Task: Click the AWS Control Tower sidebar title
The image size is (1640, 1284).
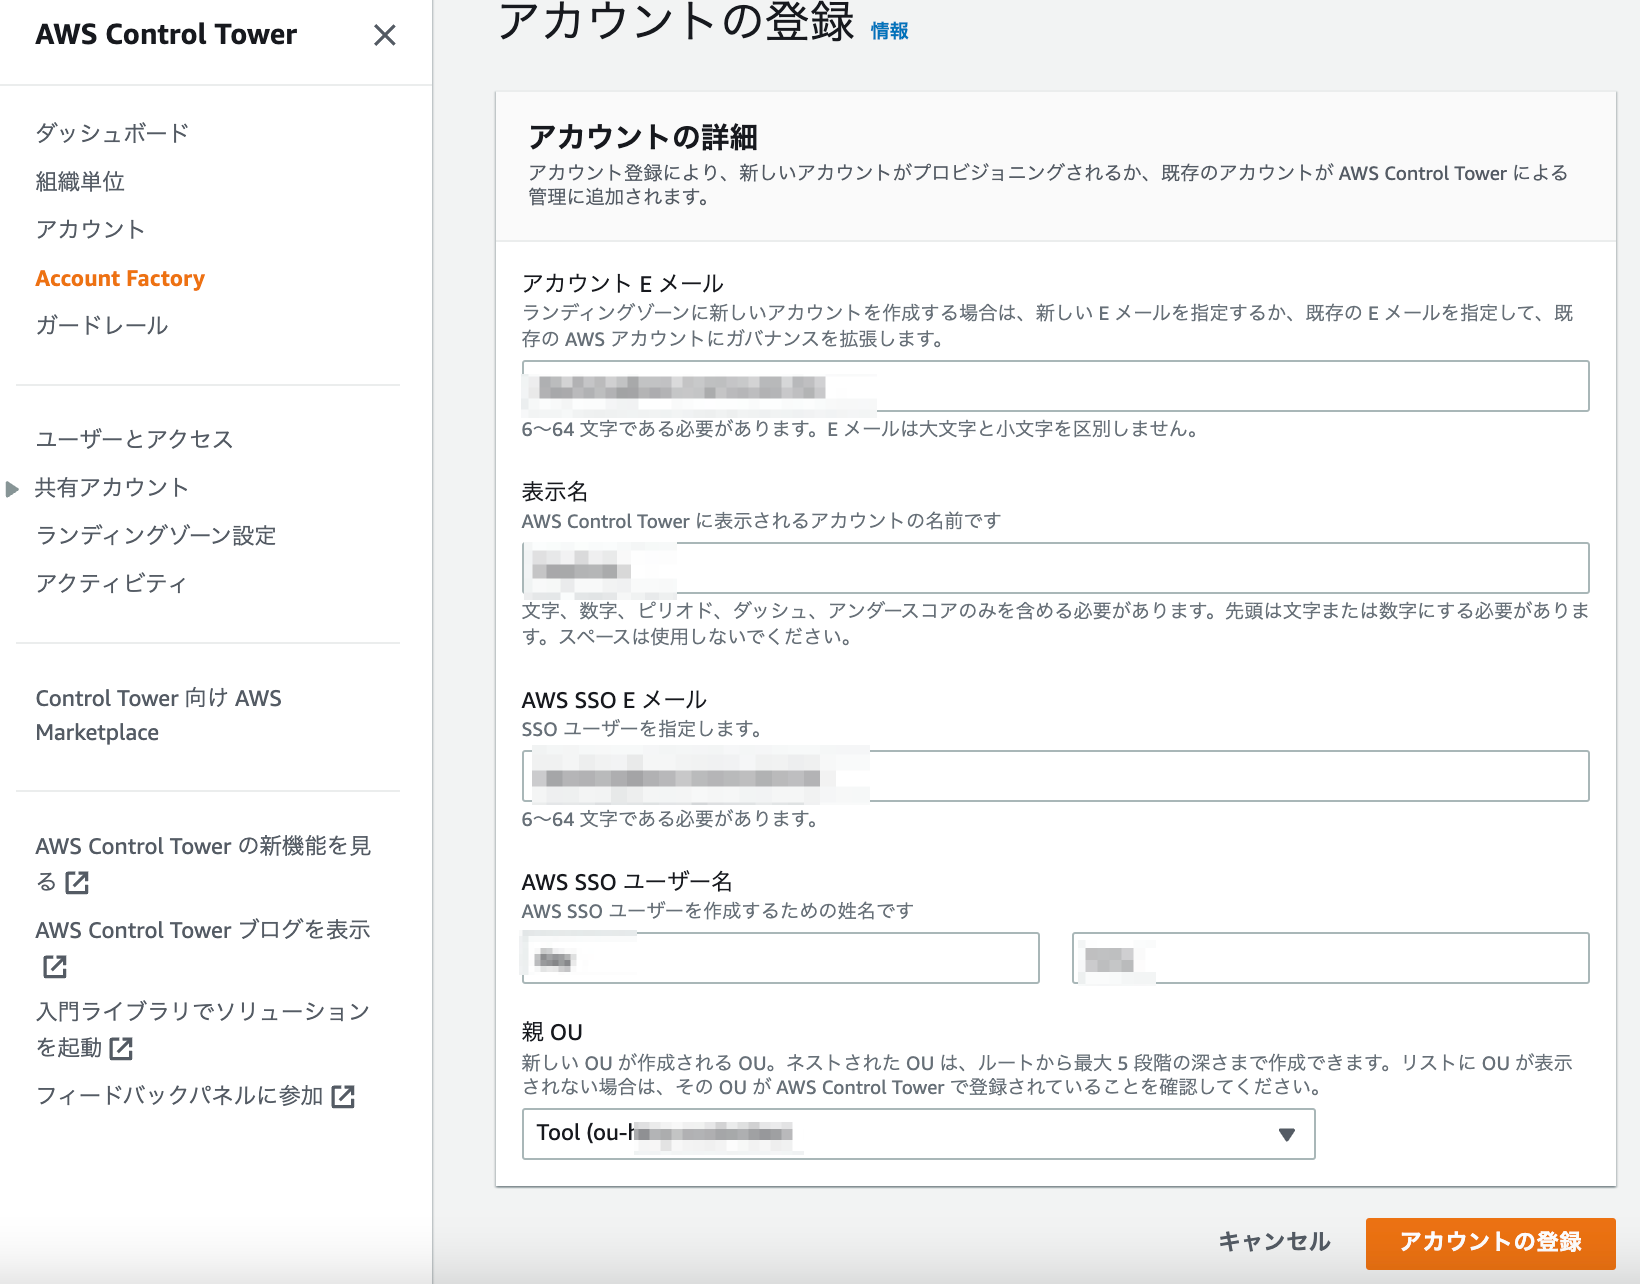Action: tap(166, 35)
